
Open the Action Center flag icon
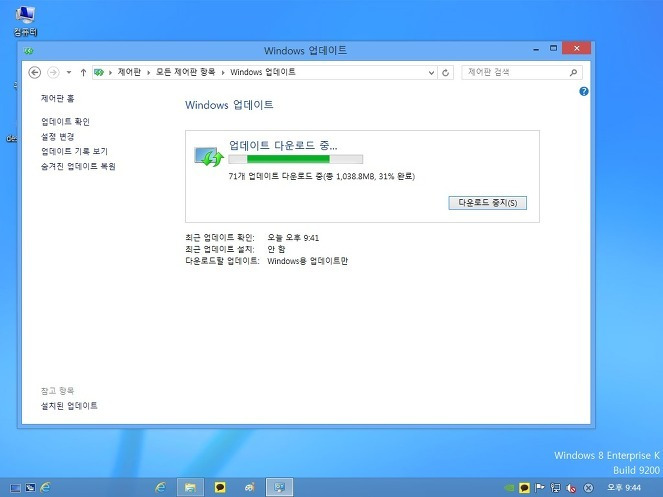540,488
